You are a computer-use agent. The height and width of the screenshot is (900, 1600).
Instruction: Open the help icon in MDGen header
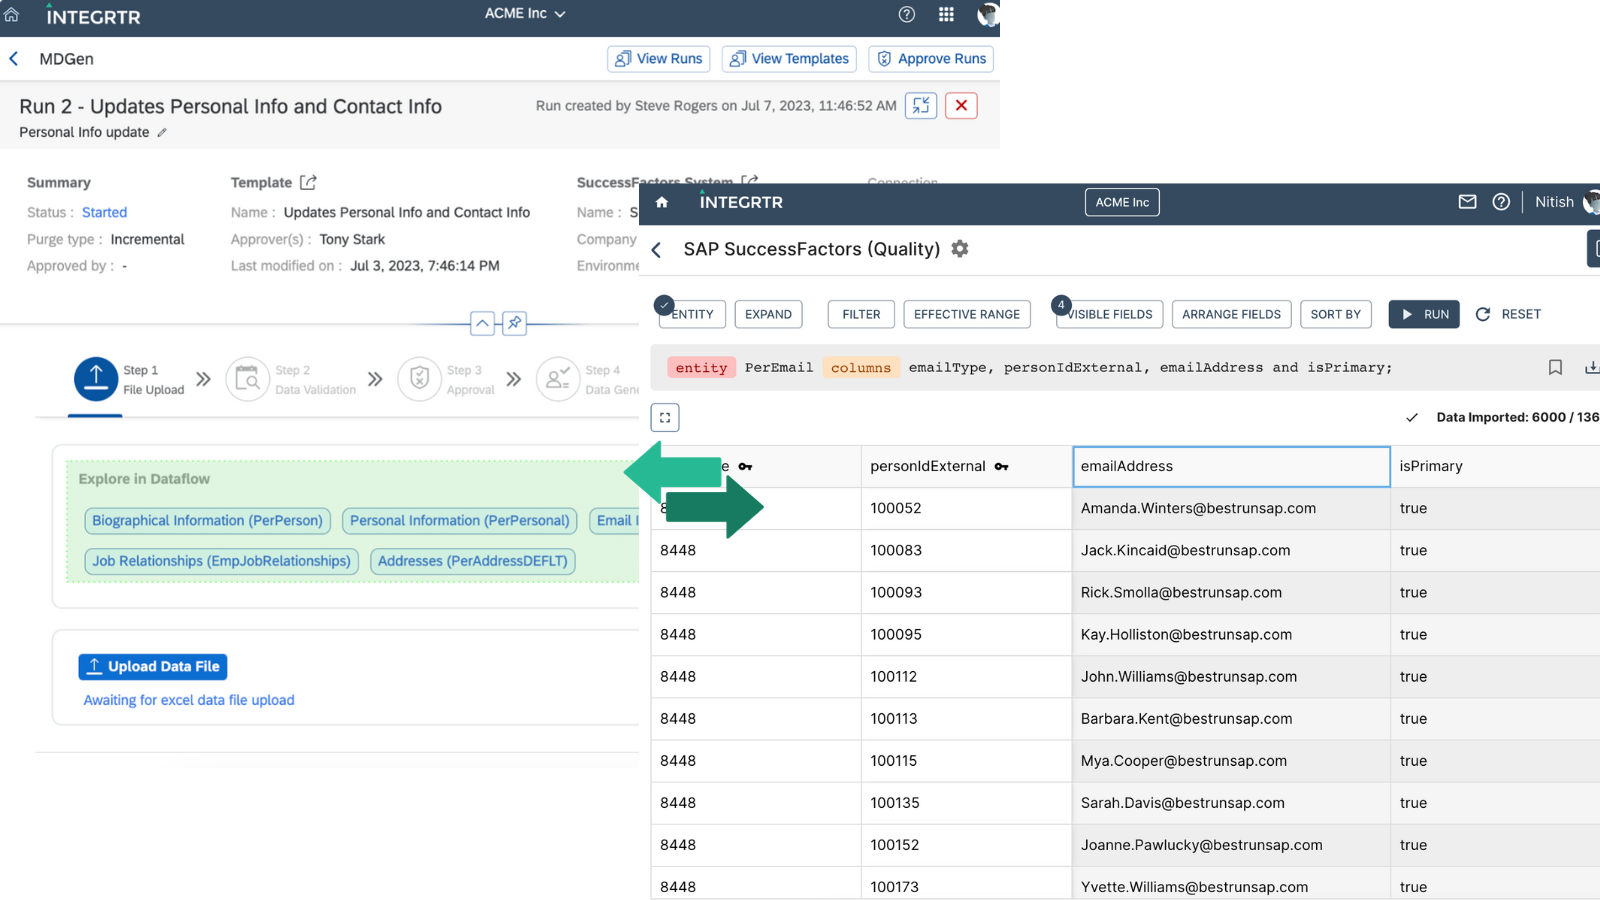click(x=907, y=14)
